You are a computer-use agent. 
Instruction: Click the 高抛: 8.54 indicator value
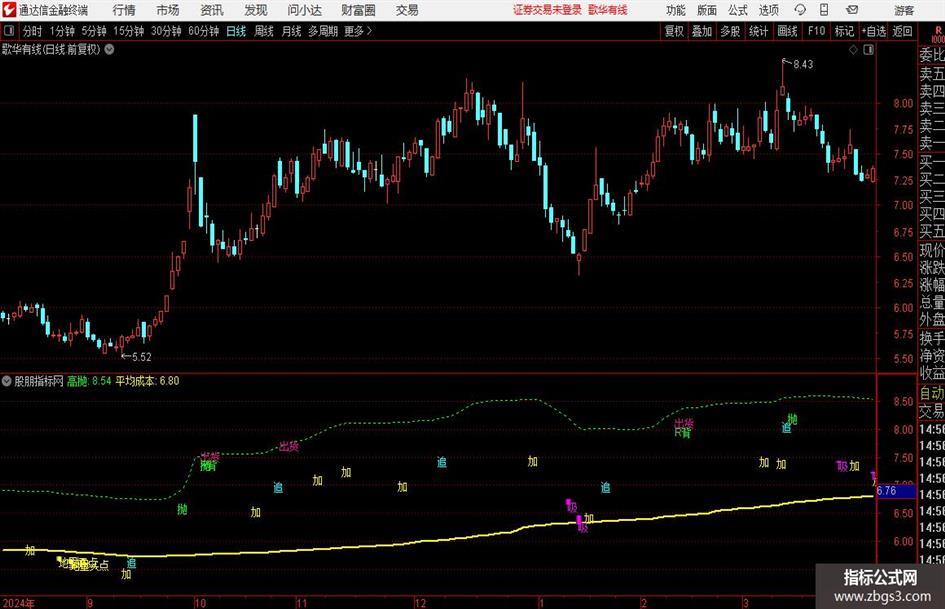(89, 380)
